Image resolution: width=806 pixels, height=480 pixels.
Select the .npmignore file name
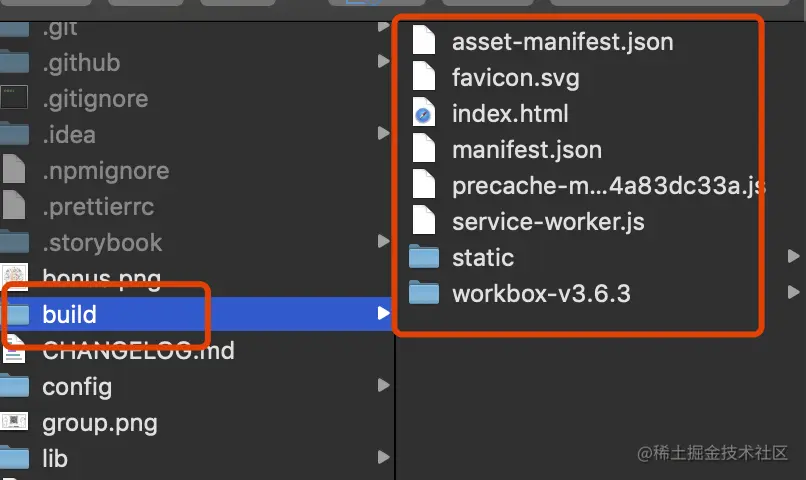click(106, 171)
